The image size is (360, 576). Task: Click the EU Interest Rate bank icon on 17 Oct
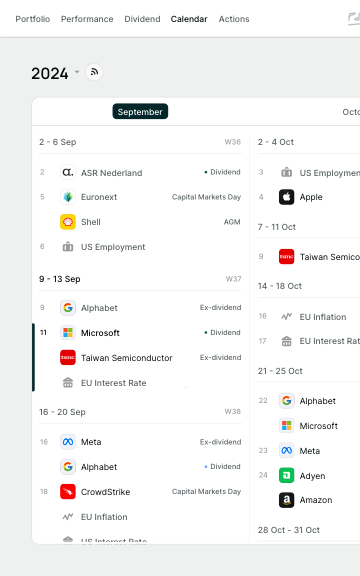pyautogui.click(x=287, y=341)
